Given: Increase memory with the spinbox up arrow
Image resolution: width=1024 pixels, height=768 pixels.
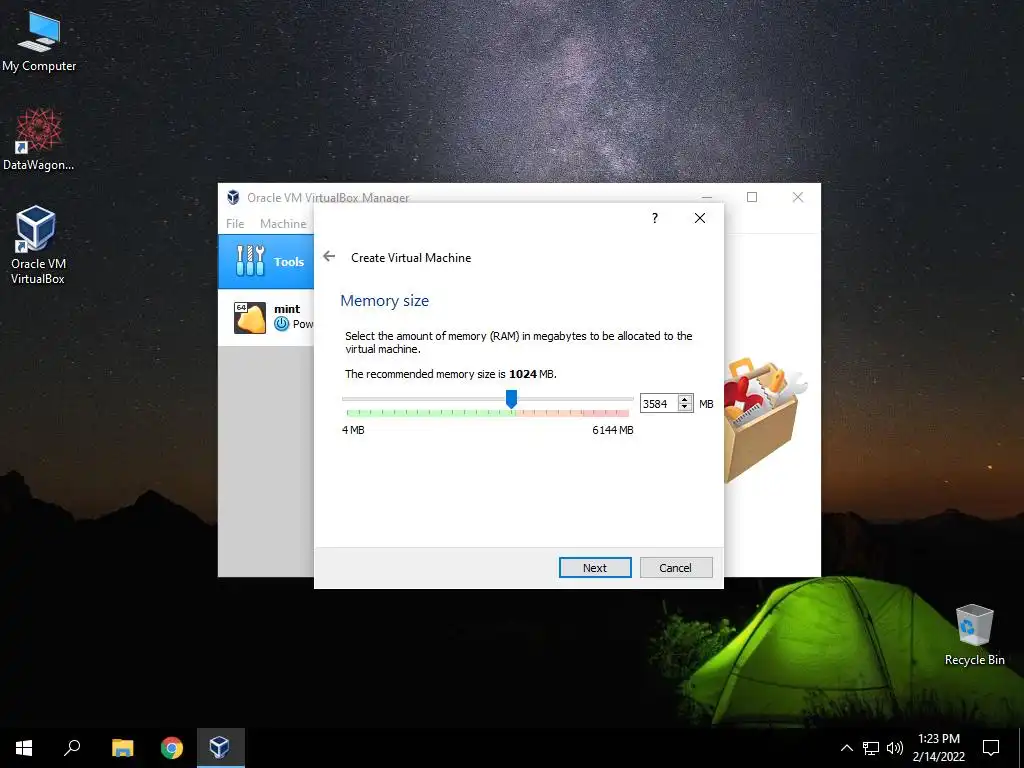Looking at the screenshot, I should [684, 399].
